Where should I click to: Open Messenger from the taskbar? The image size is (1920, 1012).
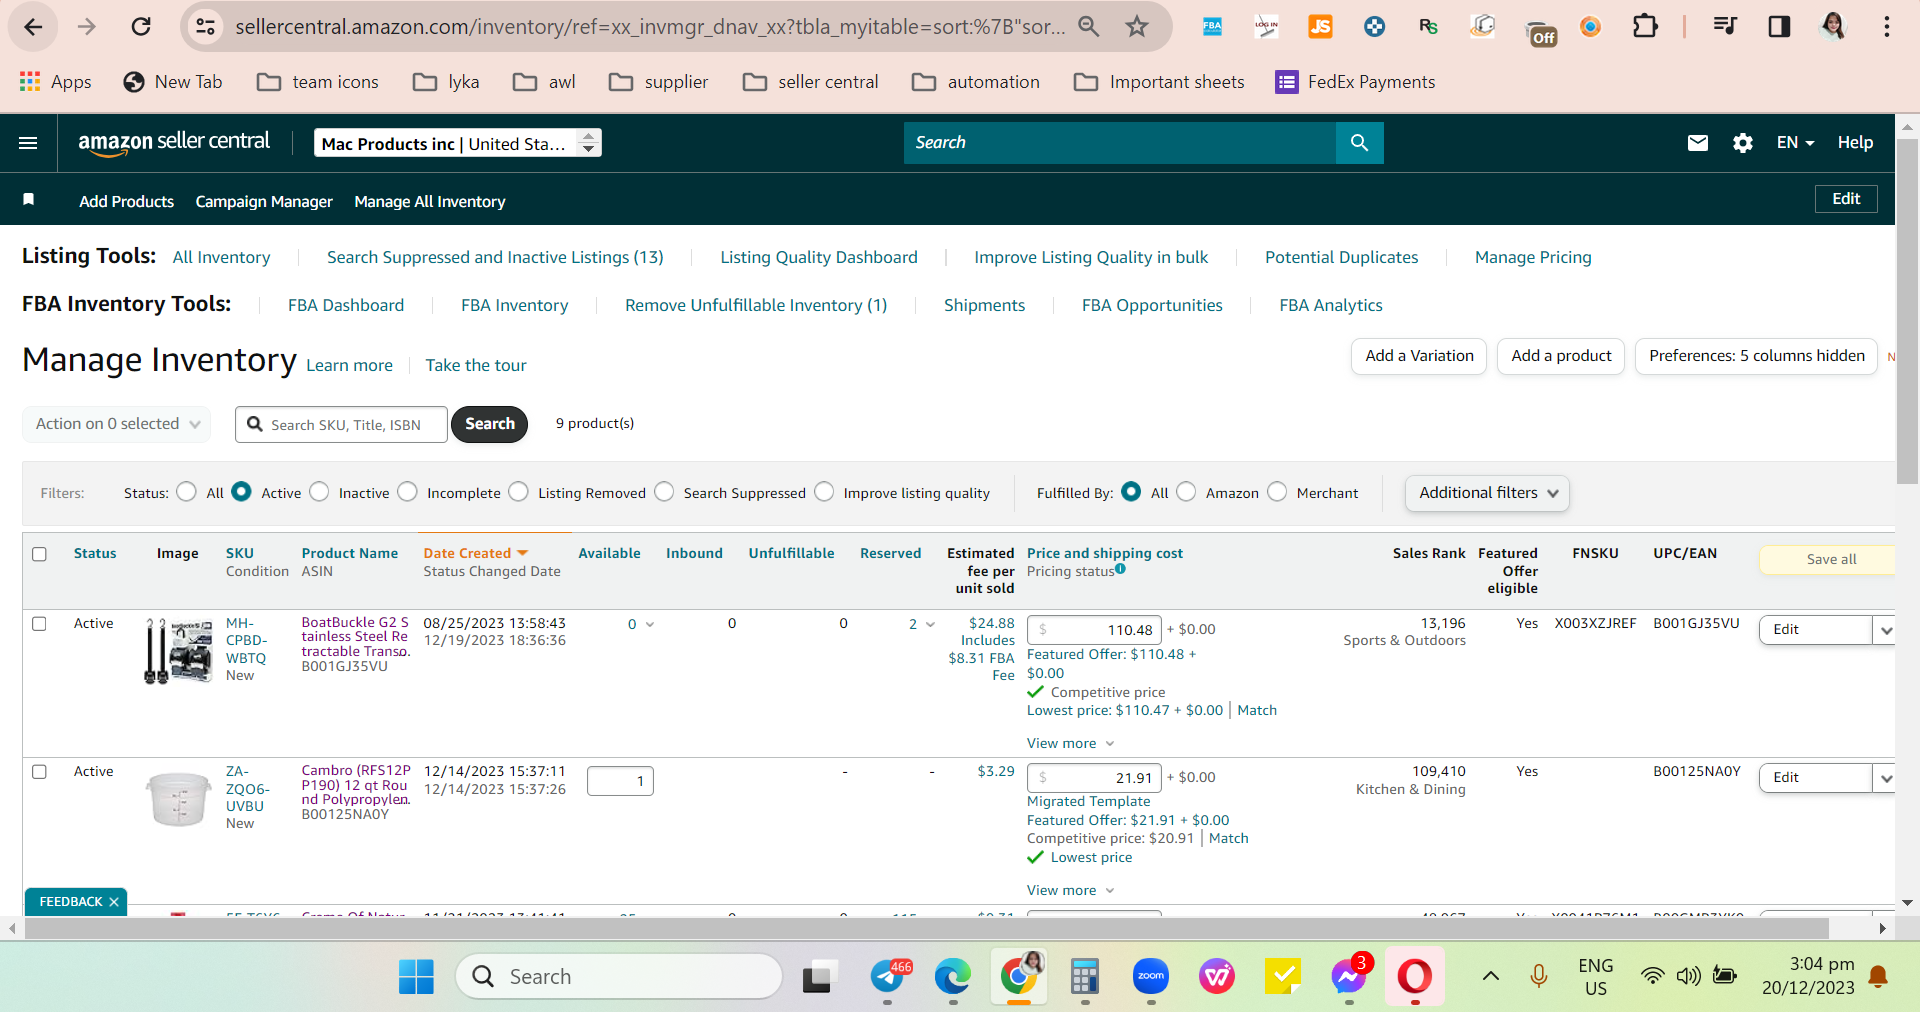tap(1349, 976)
